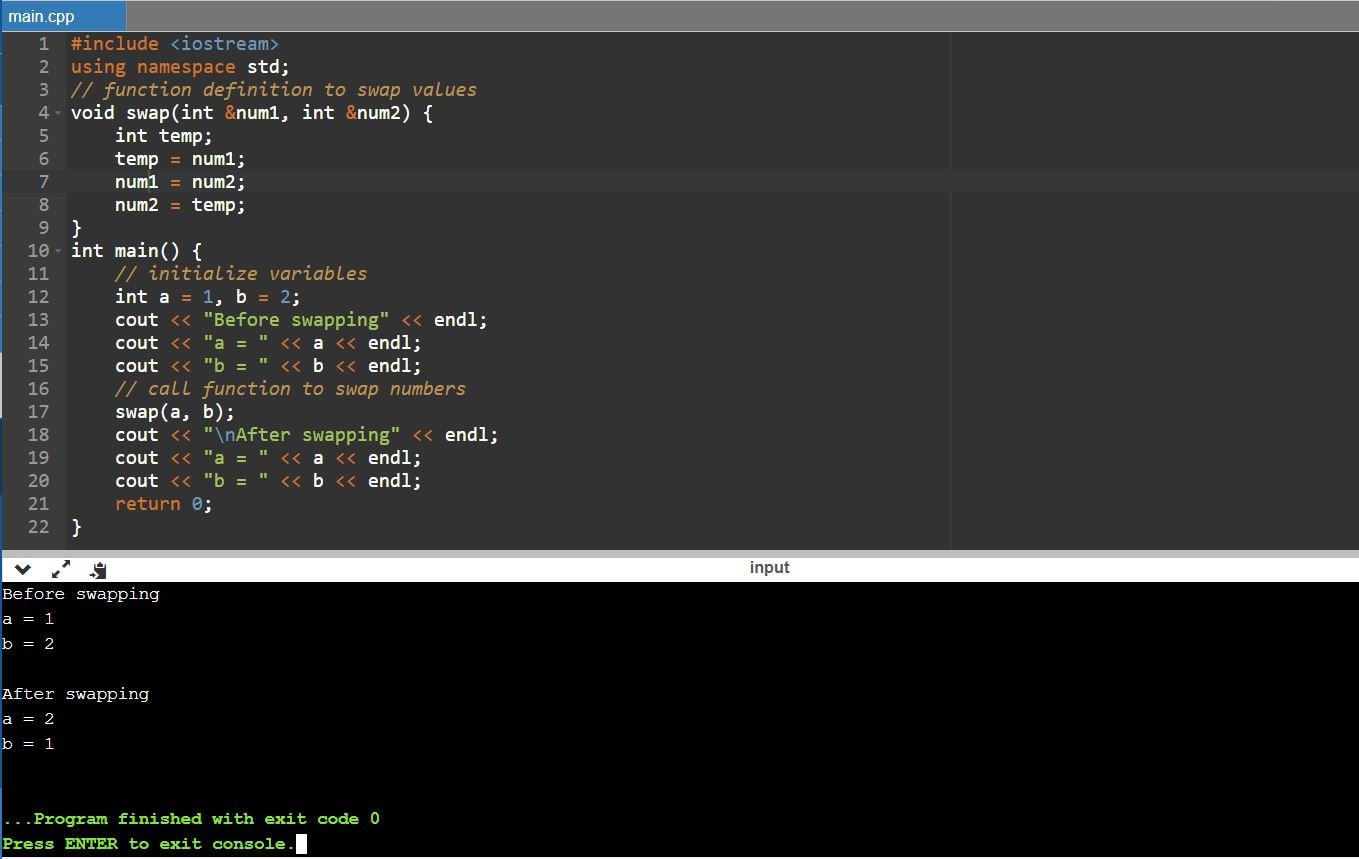Viewport: 1359px width, 859px height.
Task: Click on the swap(a, b); call
Action: click(x=175, y=412)
